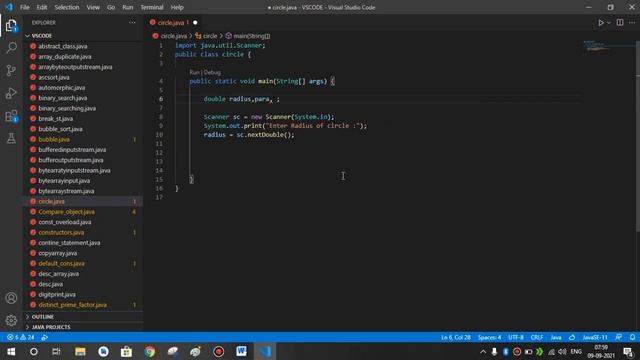The height and width of the screenshot is (360, 640).
Task: Open Explorer views ellipsis menu
Action: (x=132, y=23)
